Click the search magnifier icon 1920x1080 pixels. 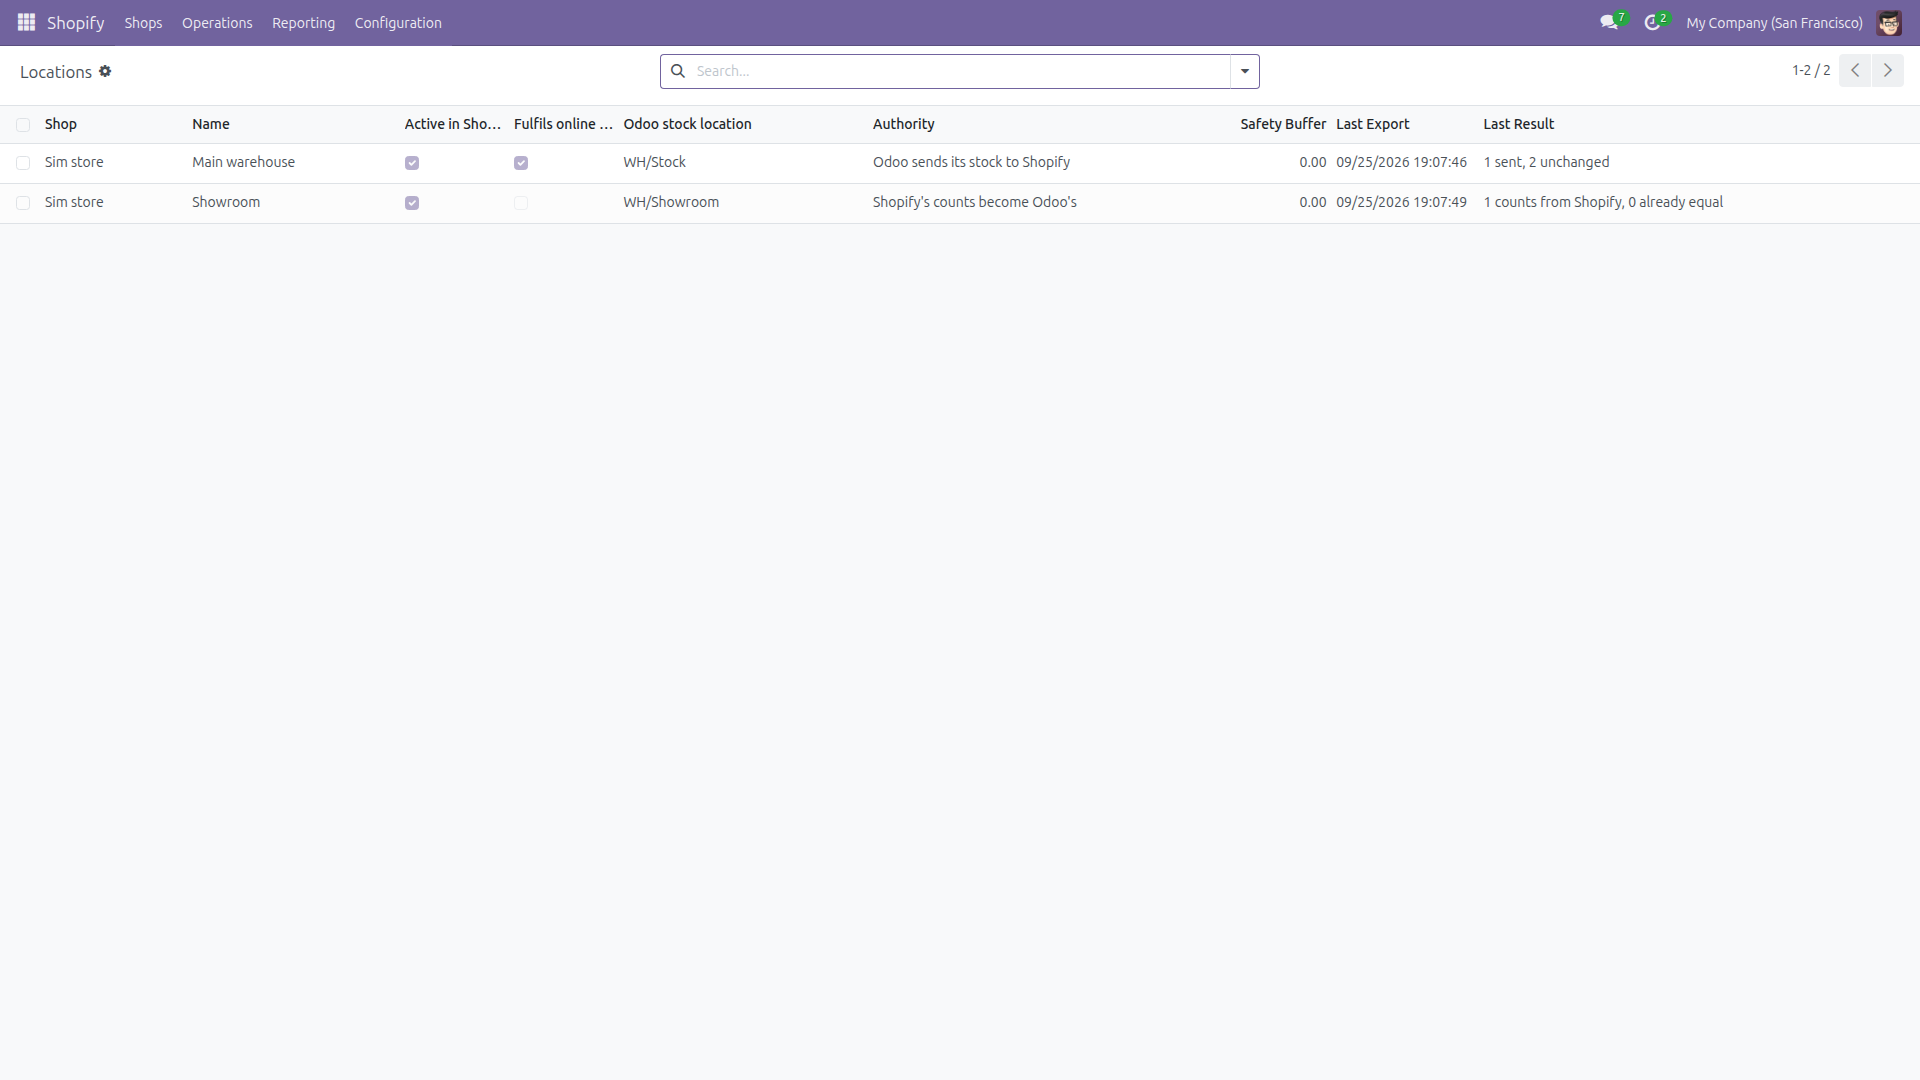678,71
